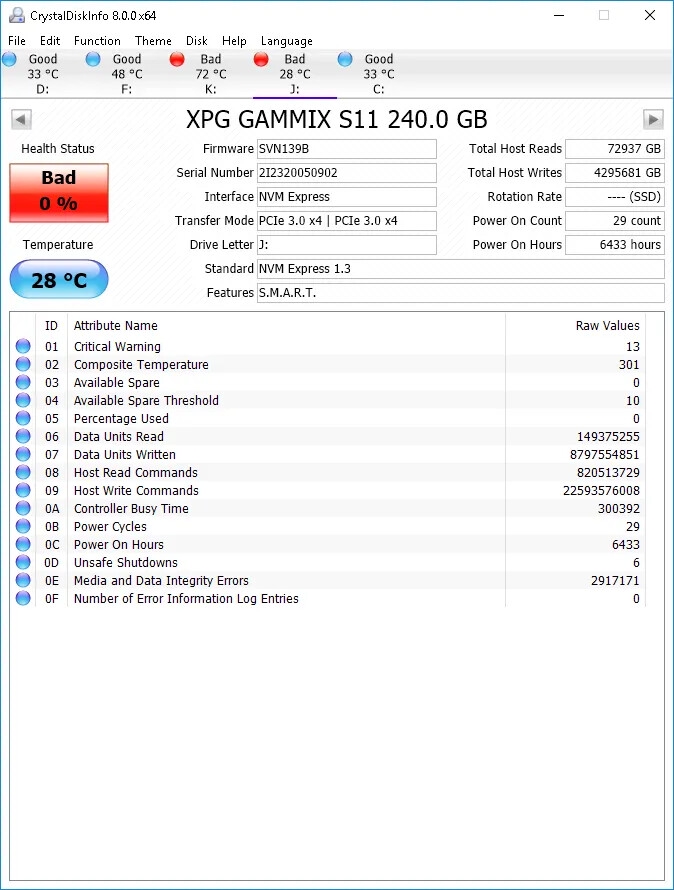The height and width of the screenshot is (890, 674).
Task: Open the Function menu
Action: (x=97, y=41)
